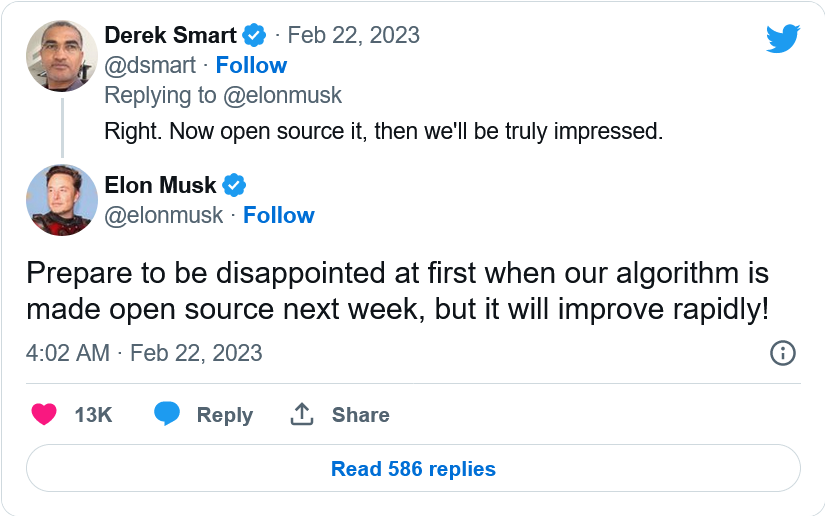This screenshot has width=825, height=516.
Task: Read 586 replies button
Action: tap(413, 468)
